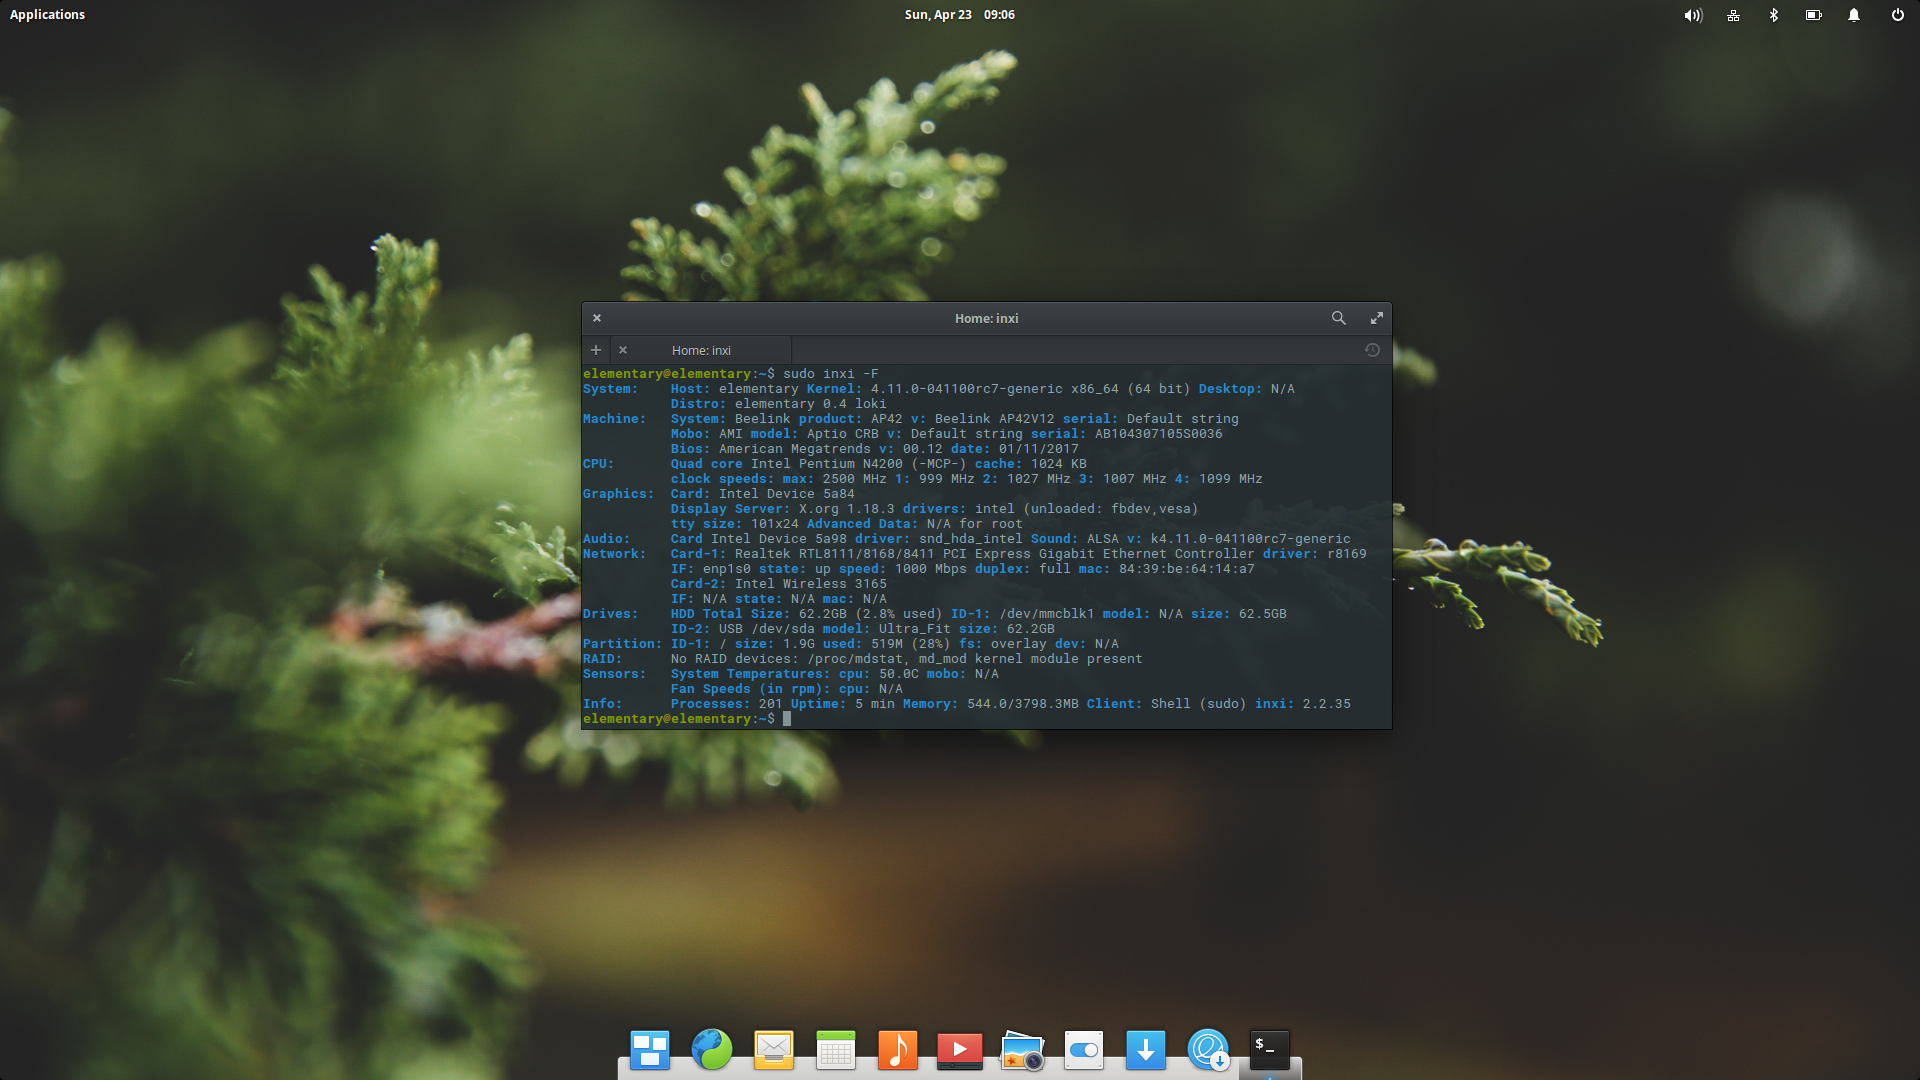The image size is (1920, 1080).
Task: Select the Home: inxi tab
Action: (x=701, y=350)
